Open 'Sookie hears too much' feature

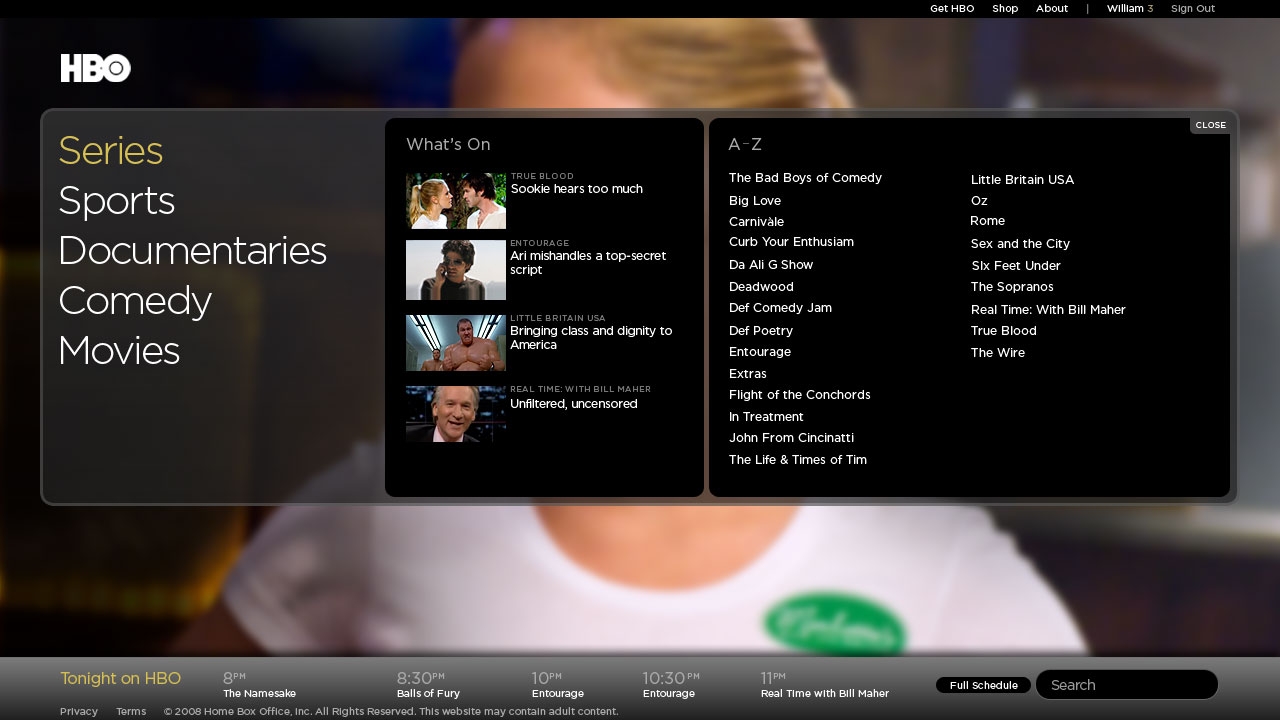576,189
